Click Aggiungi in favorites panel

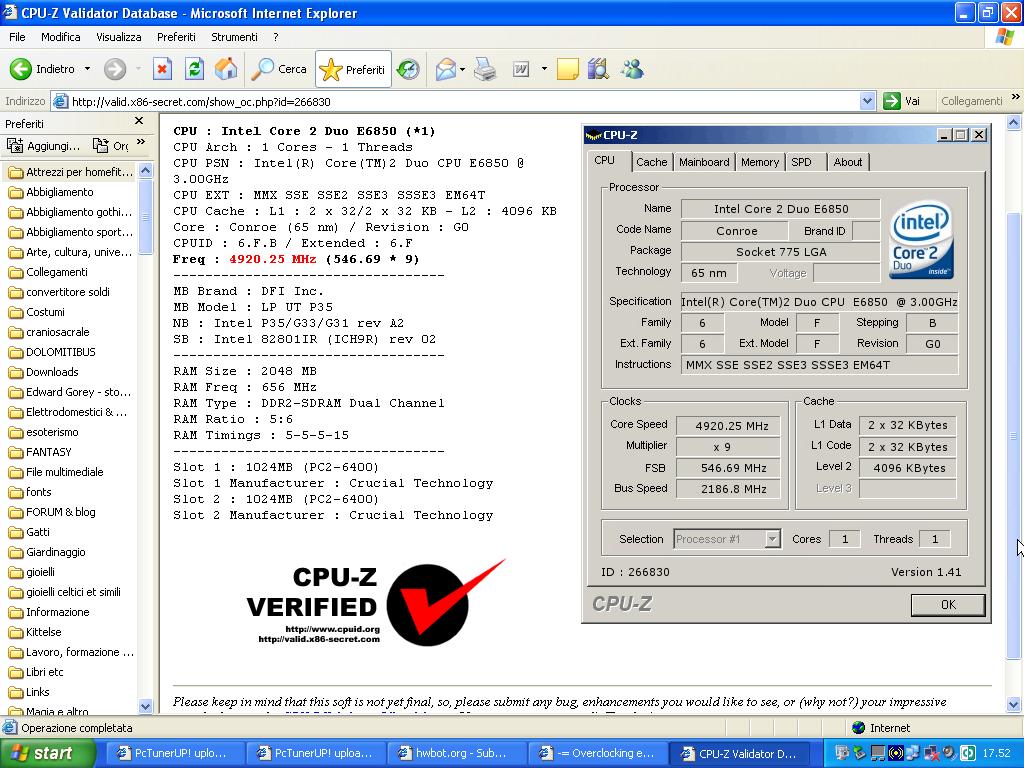(x=43, y=146)
